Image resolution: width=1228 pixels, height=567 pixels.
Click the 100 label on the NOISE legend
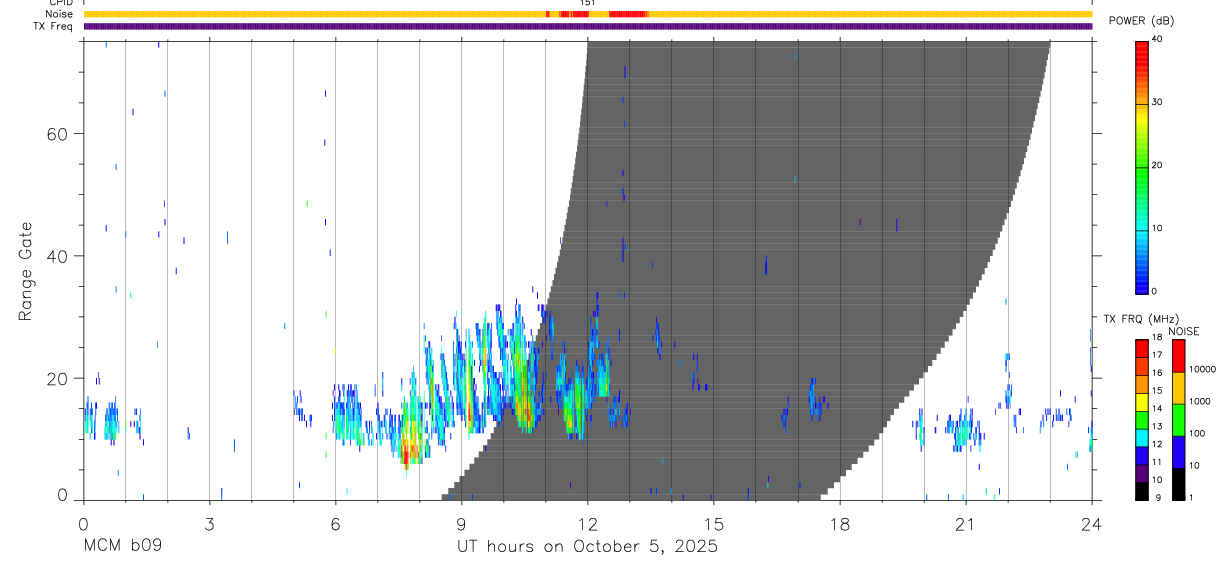click(1198, 433)
